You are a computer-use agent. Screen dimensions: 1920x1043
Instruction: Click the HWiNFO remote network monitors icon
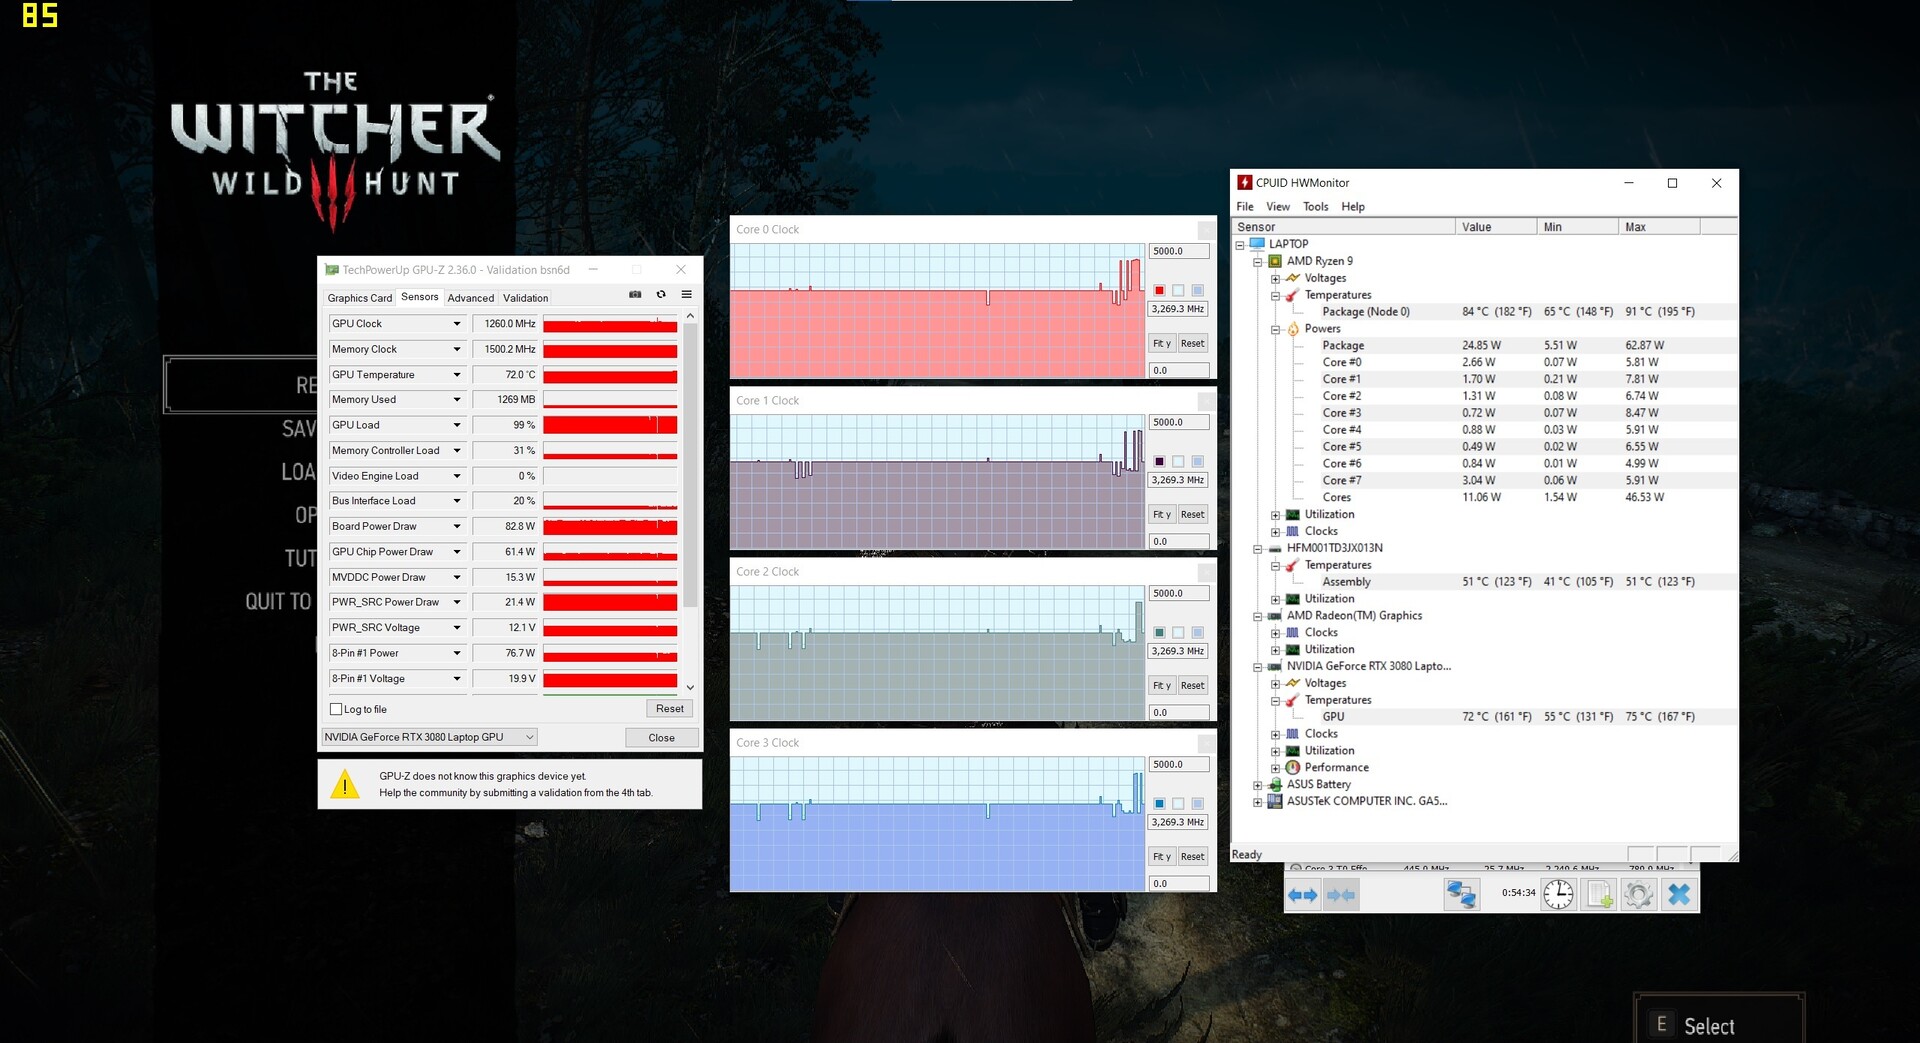[x=1461, y=894]
